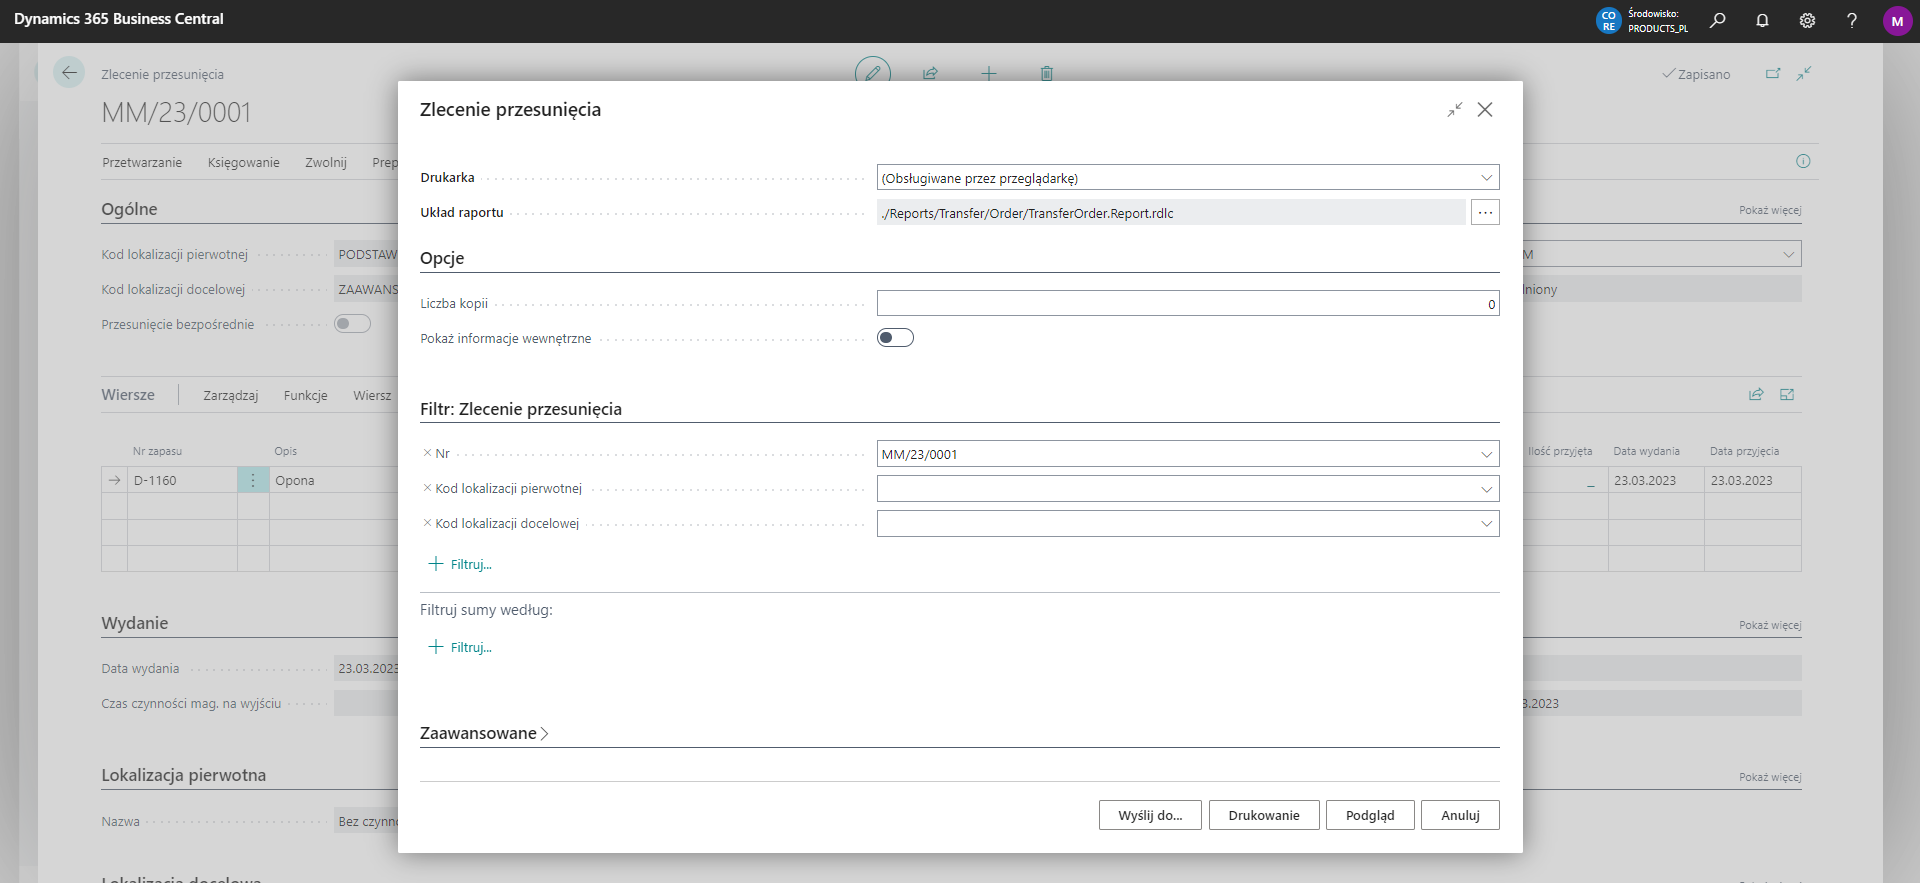
Task: Open the Przetwarzanie menu
Action: [142, 162]
